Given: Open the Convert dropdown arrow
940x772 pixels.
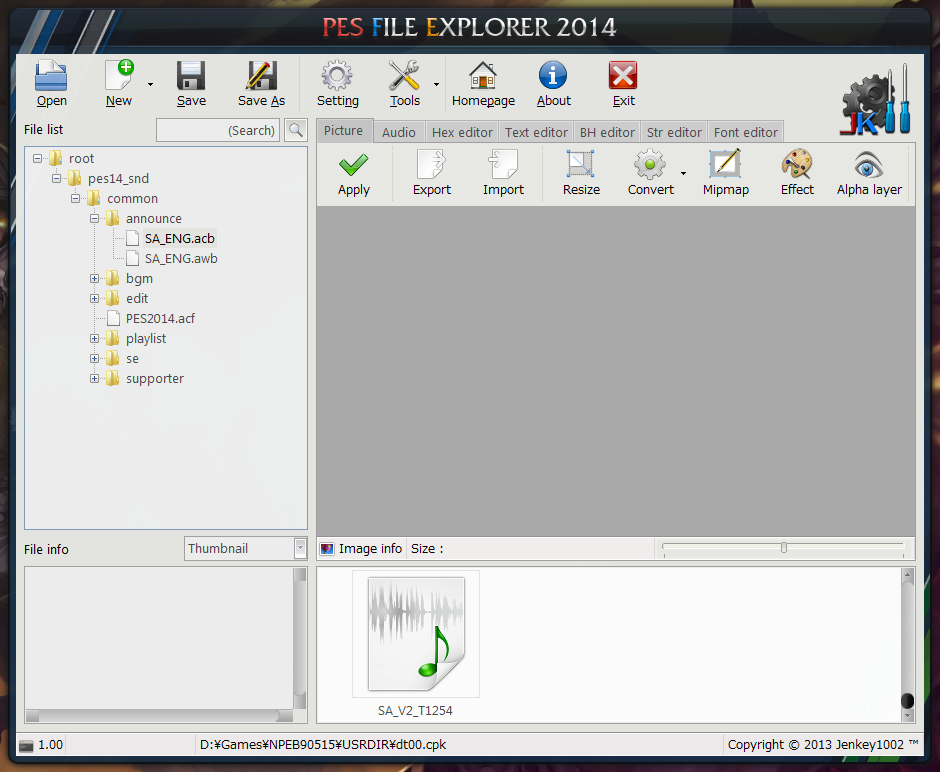Looking at the screenshot, I should (x=683, y=172).
